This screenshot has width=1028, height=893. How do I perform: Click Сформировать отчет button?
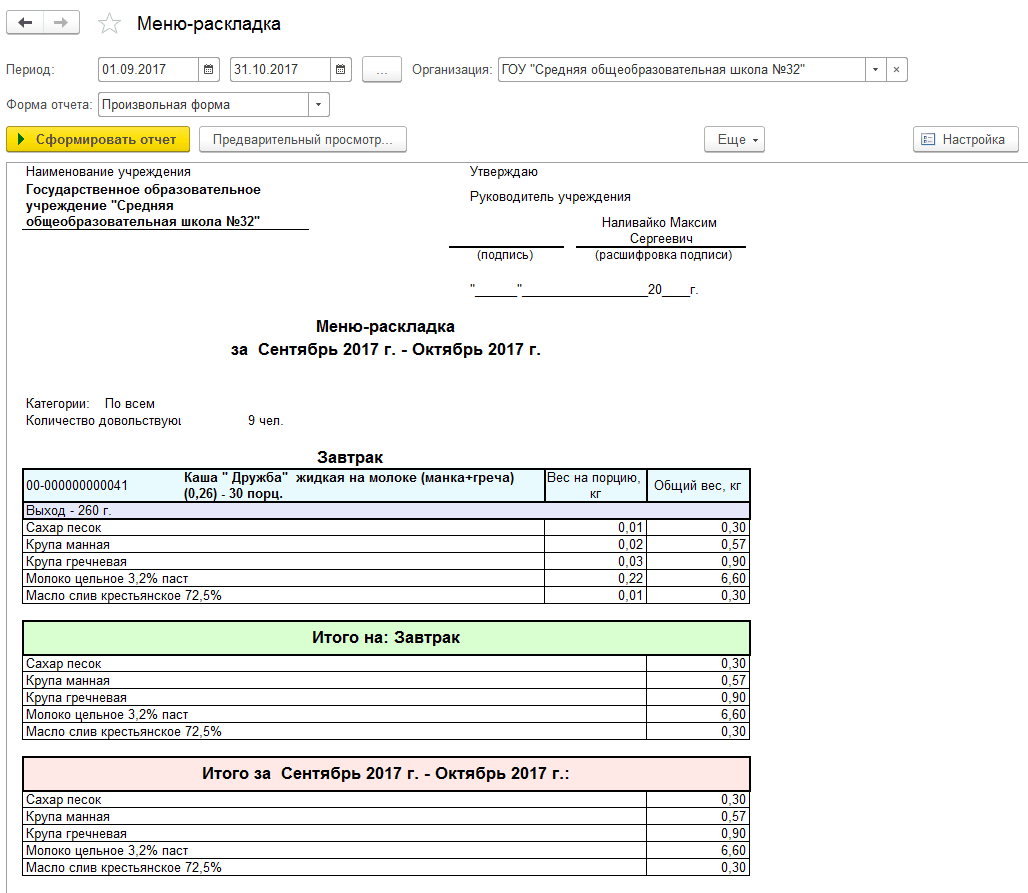98,140
